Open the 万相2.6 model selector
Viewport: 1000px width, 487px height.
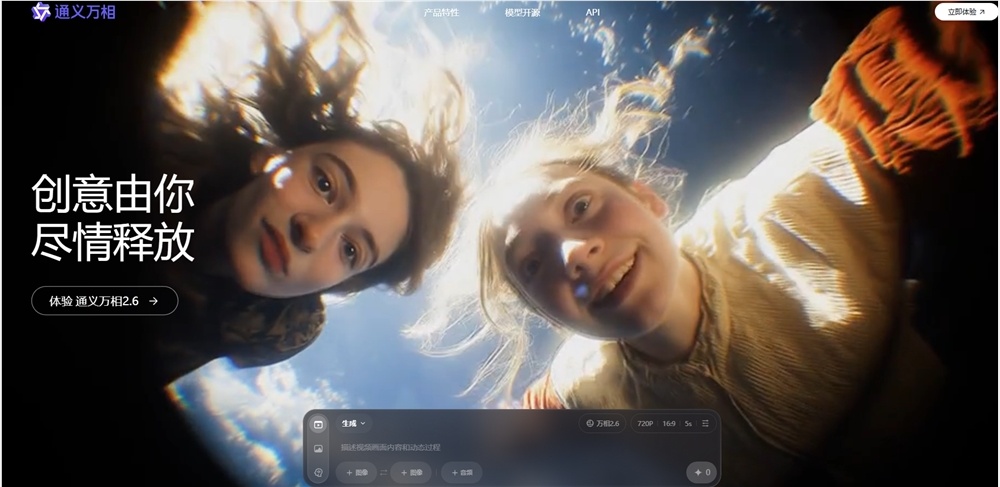603,424
